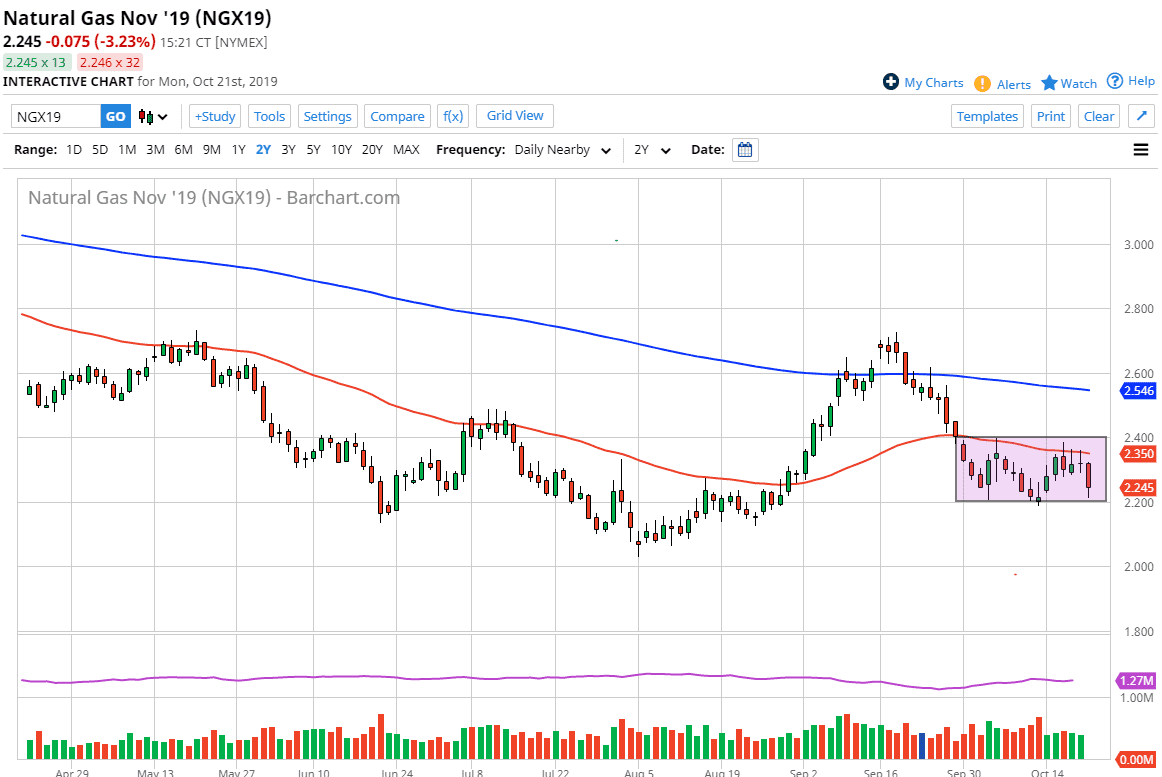Click the Print button
Image resolution: width=1162 pixels, height=777 pixels.
(x=1050, y=116)
